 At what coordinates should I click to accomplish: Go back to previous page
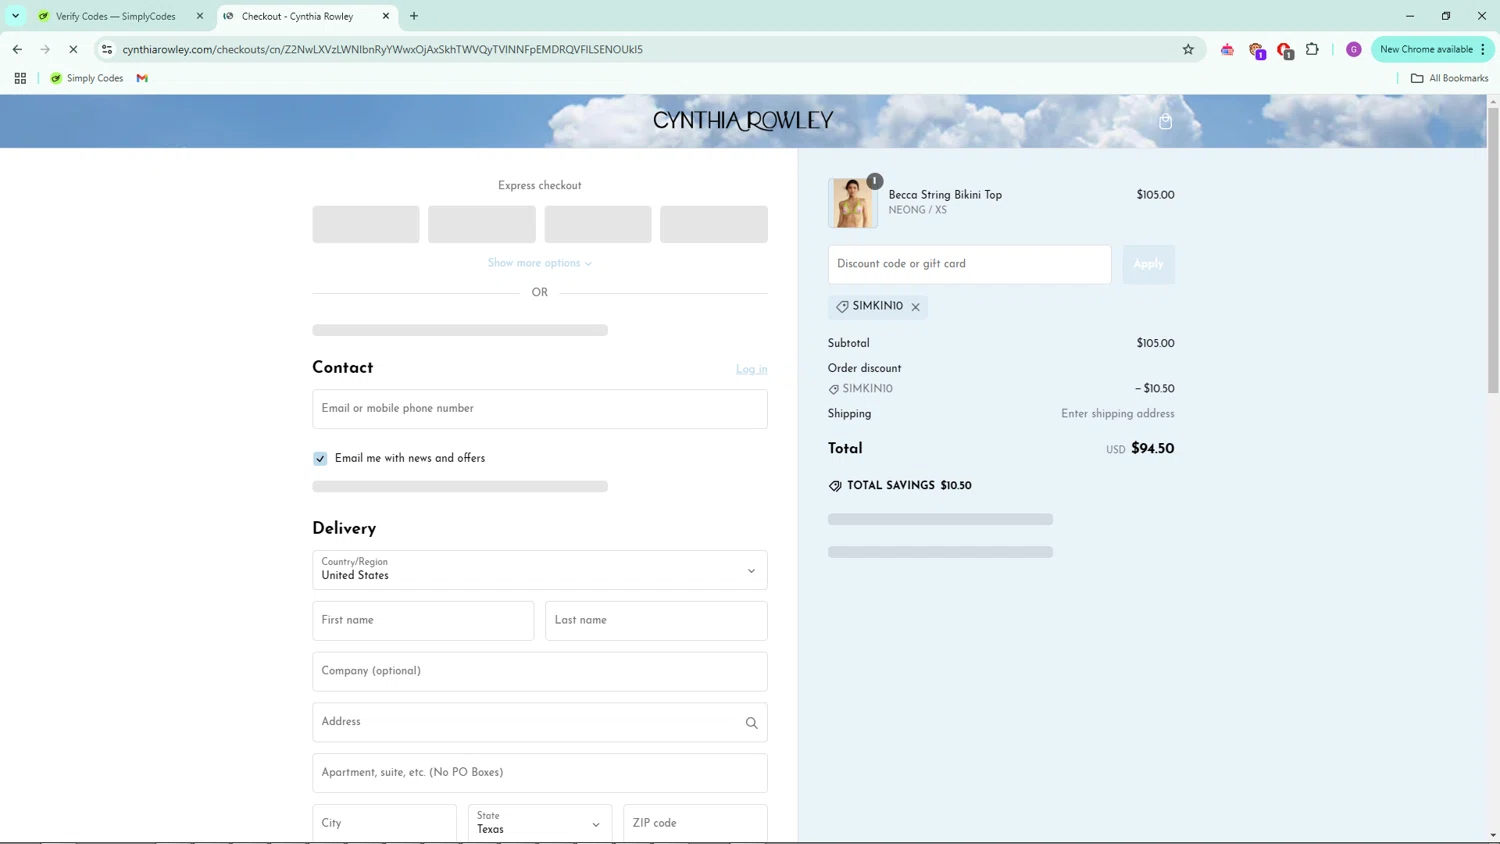coord(17,49)
